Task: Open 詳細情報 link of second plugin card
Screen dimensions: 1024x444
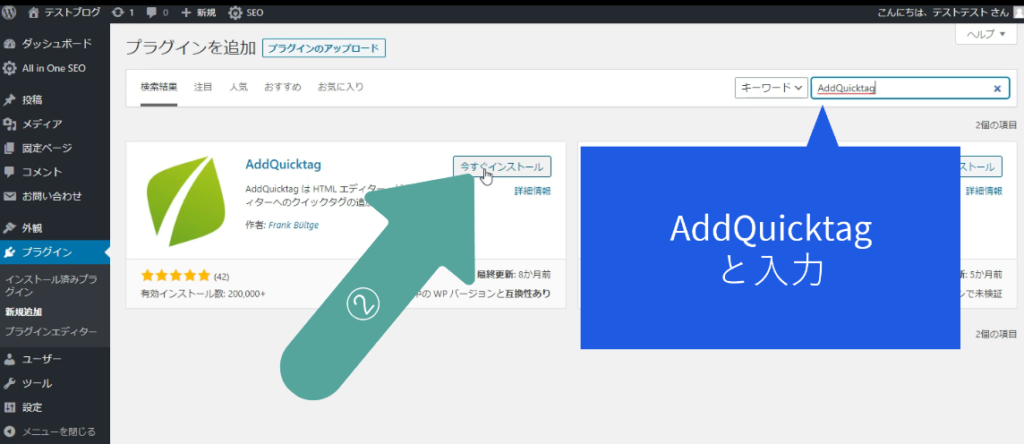Action: tap(984, 191)
